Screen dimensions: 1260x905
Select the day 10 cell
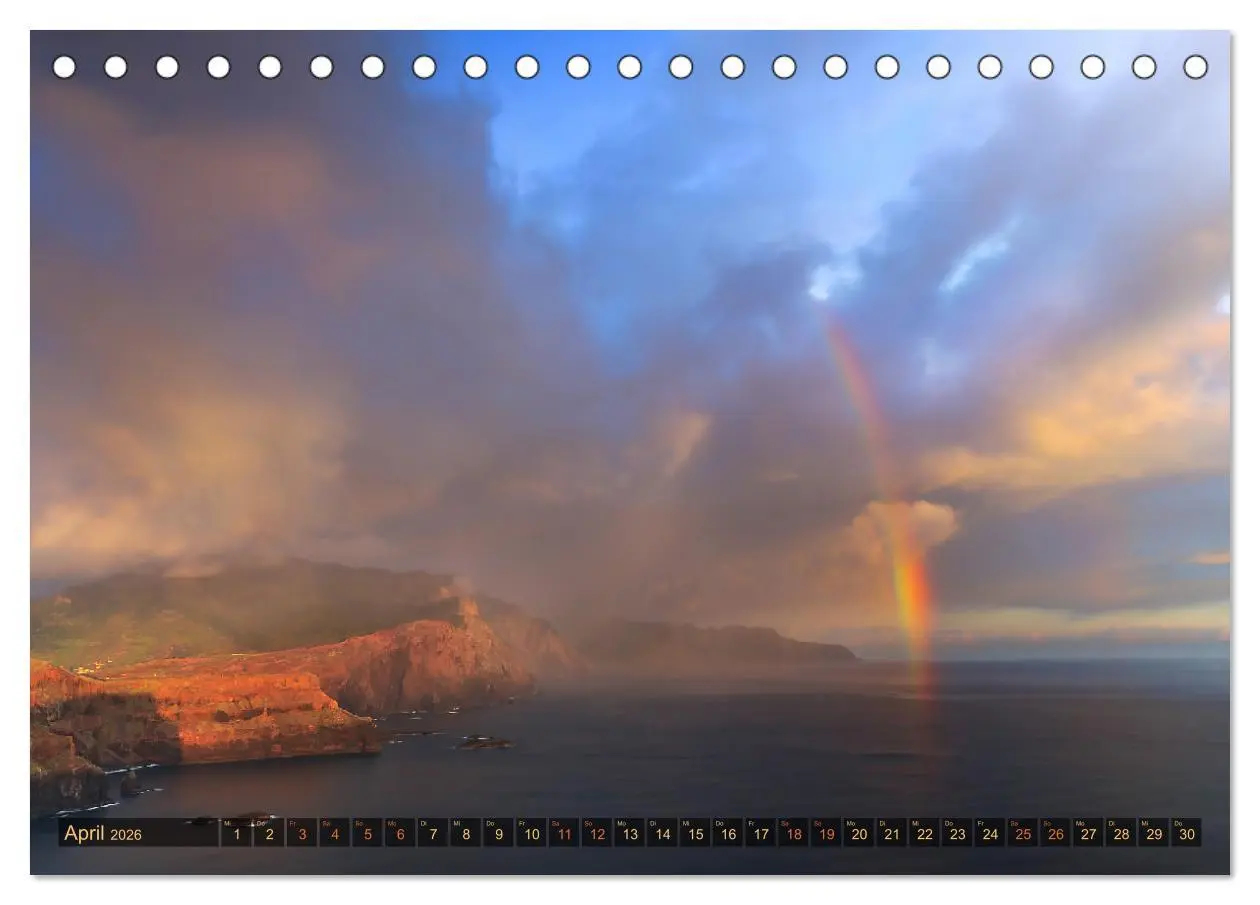(531, 832)
